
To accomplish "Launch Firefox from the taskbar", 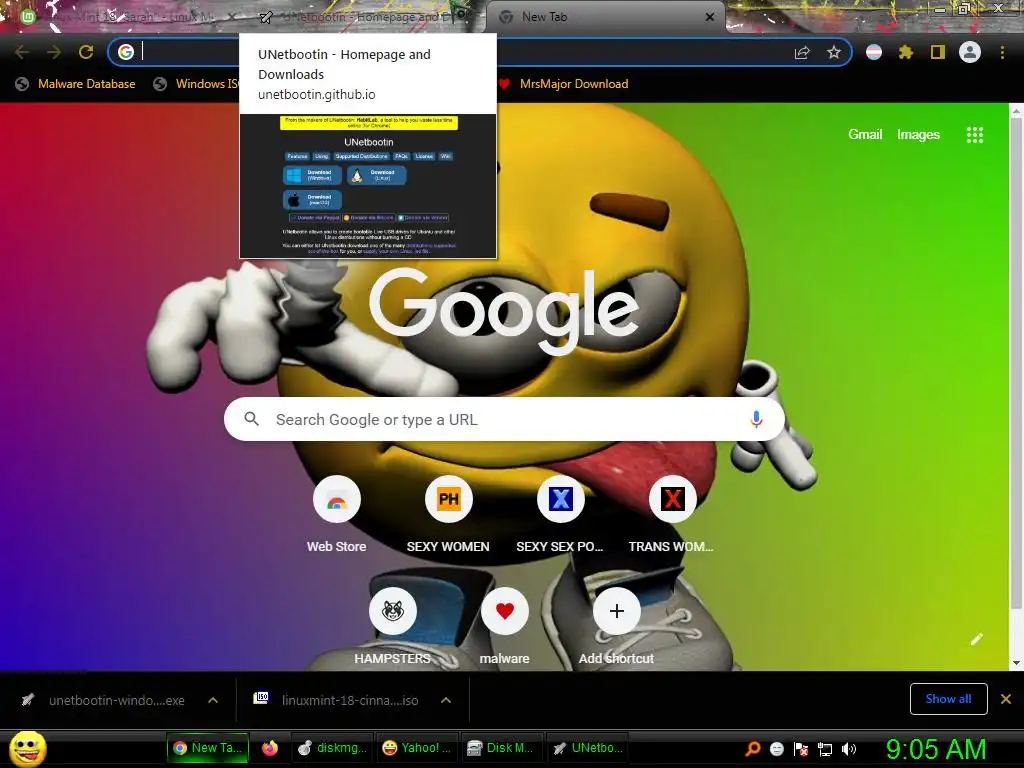I will (x=270, y=748).
